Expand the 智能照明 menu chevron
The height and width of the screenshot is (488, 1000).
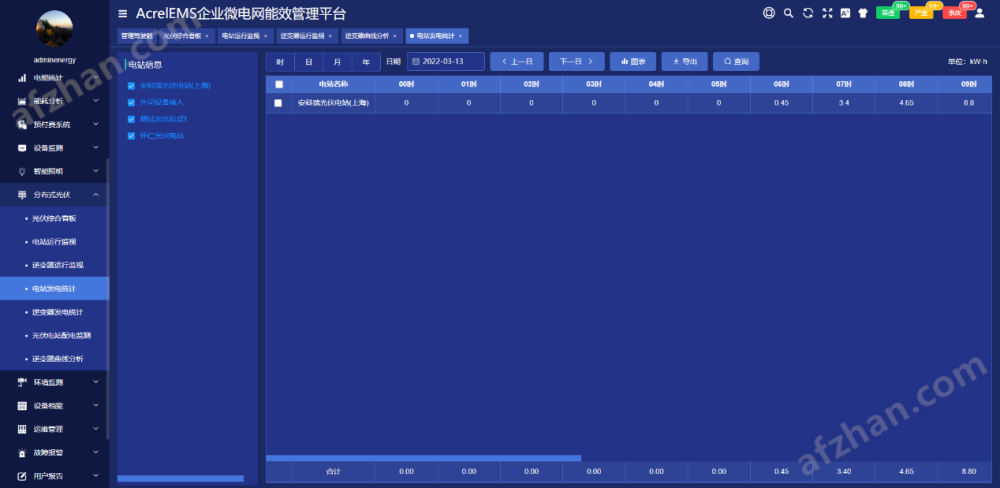click(96, 171)
